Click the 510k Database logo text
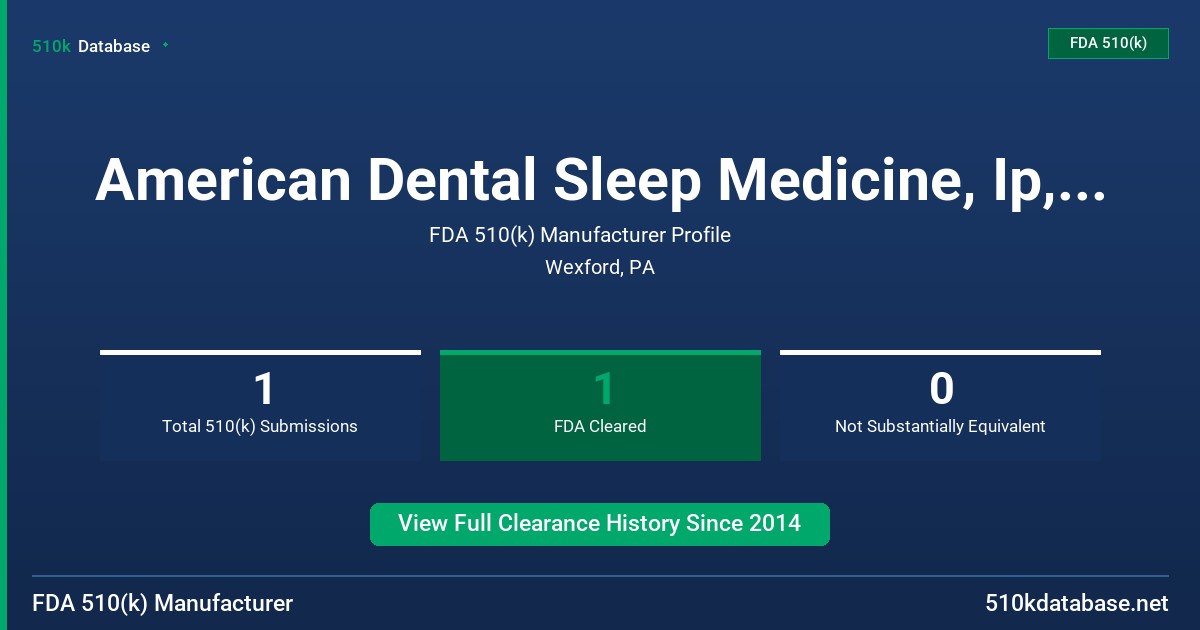 click(91, 46)
